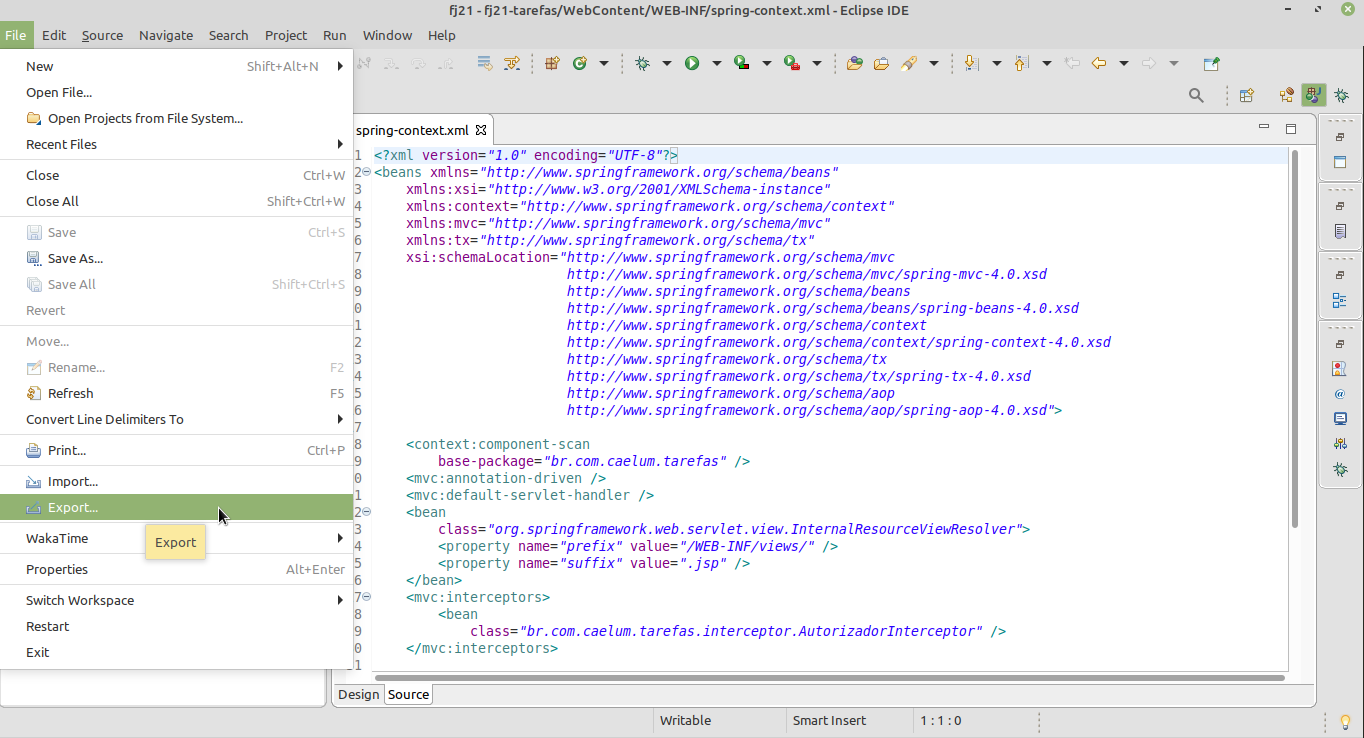
Task: Open the Debug perspective icon at top right
Action: 1341,96
